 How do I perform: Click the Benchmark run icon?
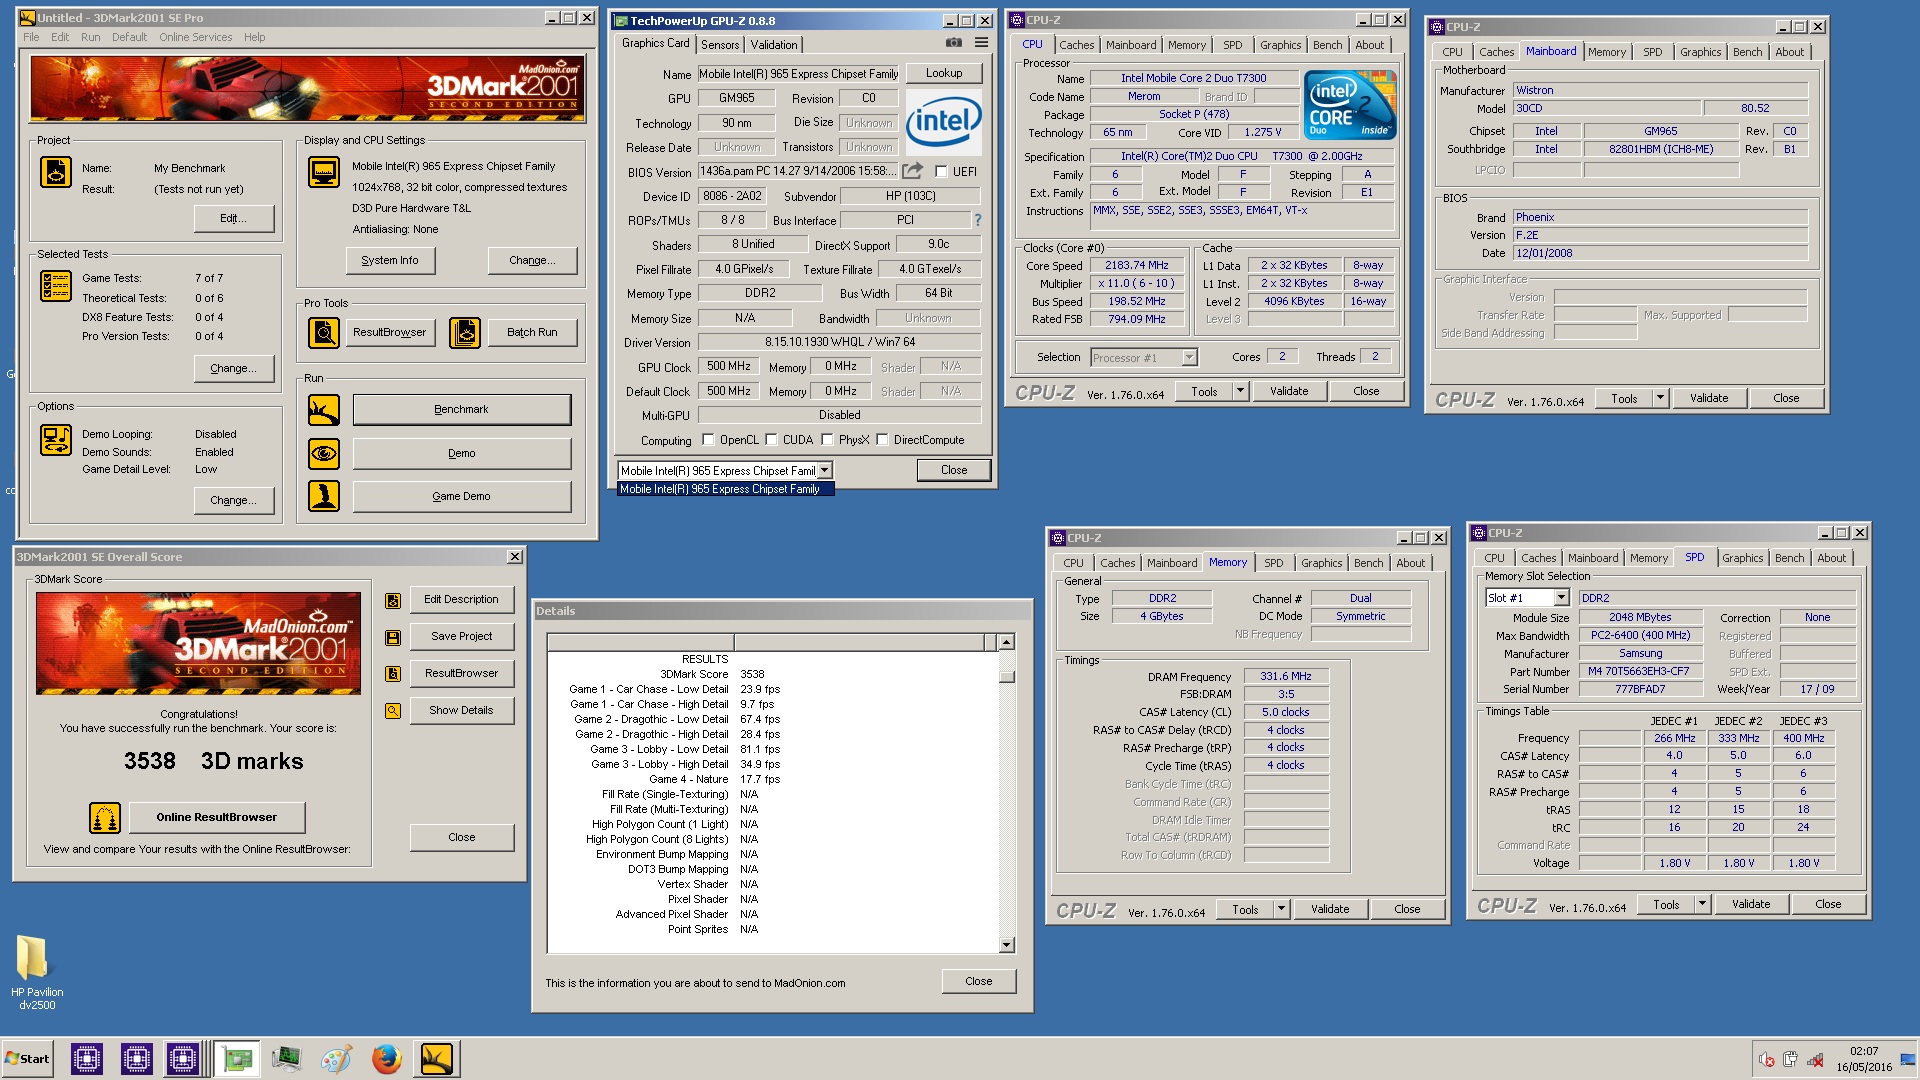(324, 410)
